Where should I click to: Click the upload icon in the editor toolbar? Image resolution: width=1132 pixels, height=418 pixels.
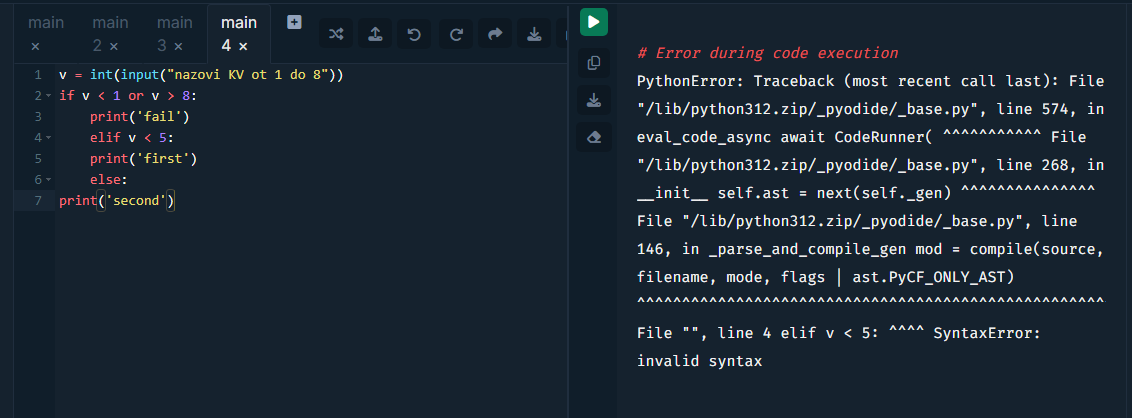pos(375,34)
